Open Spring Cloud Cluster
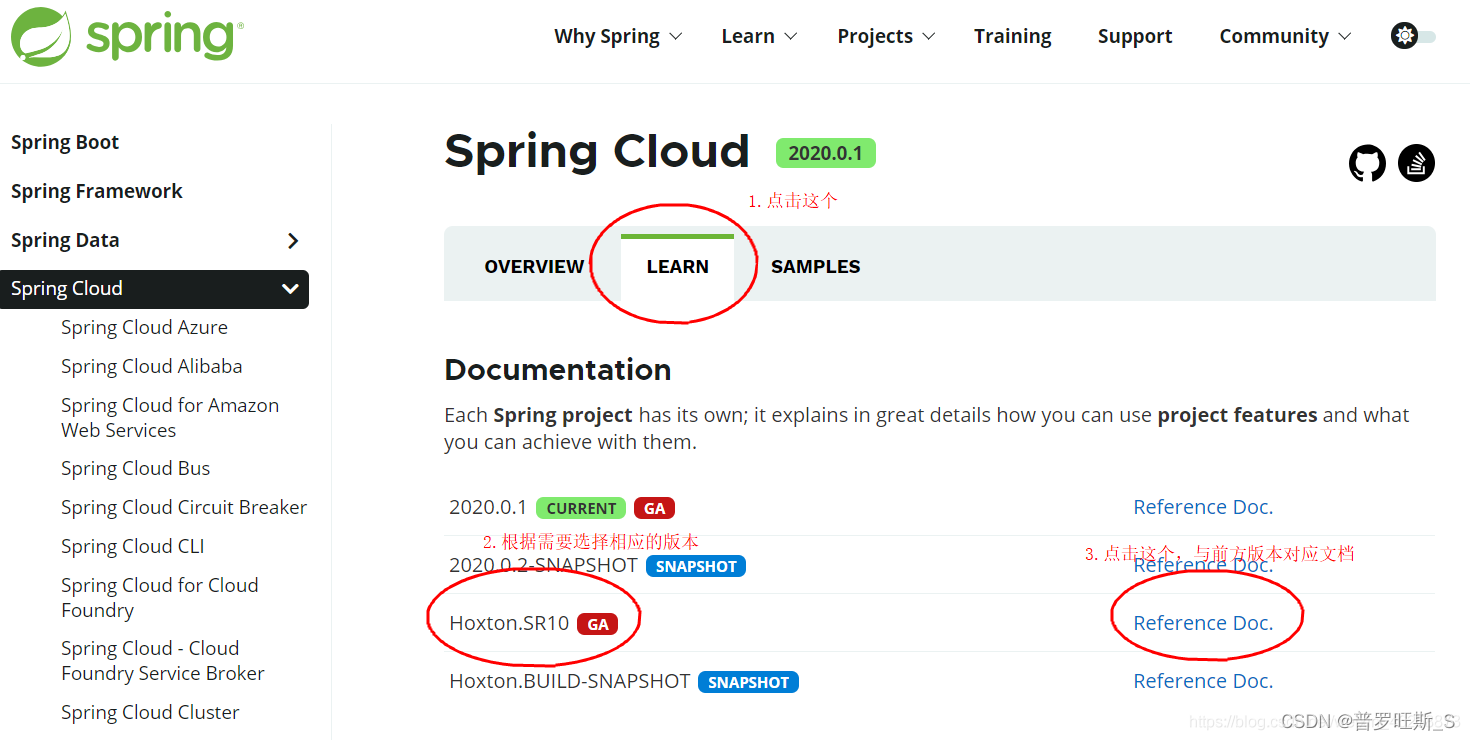The image size is (1470, 740). click(150, 712)
